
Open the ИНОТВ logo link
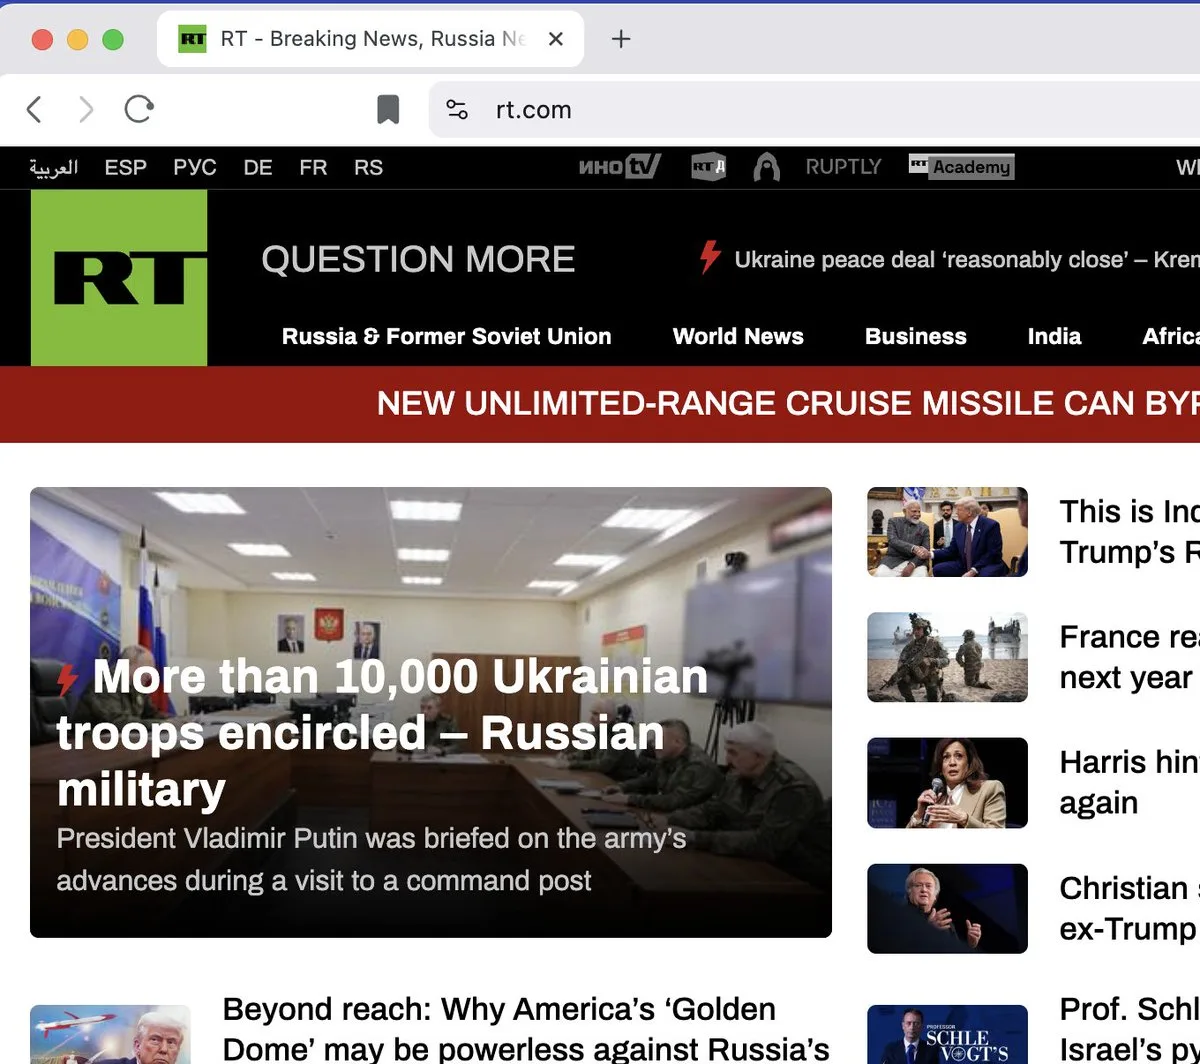coord(620,167)
